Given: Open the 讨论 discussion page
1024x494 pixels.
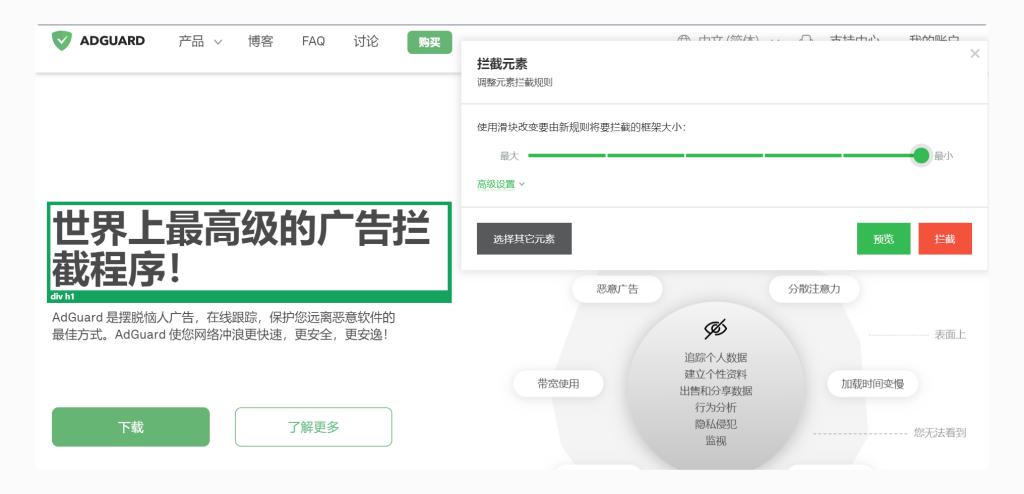Looking at the screenshot, I should (366, 41).
